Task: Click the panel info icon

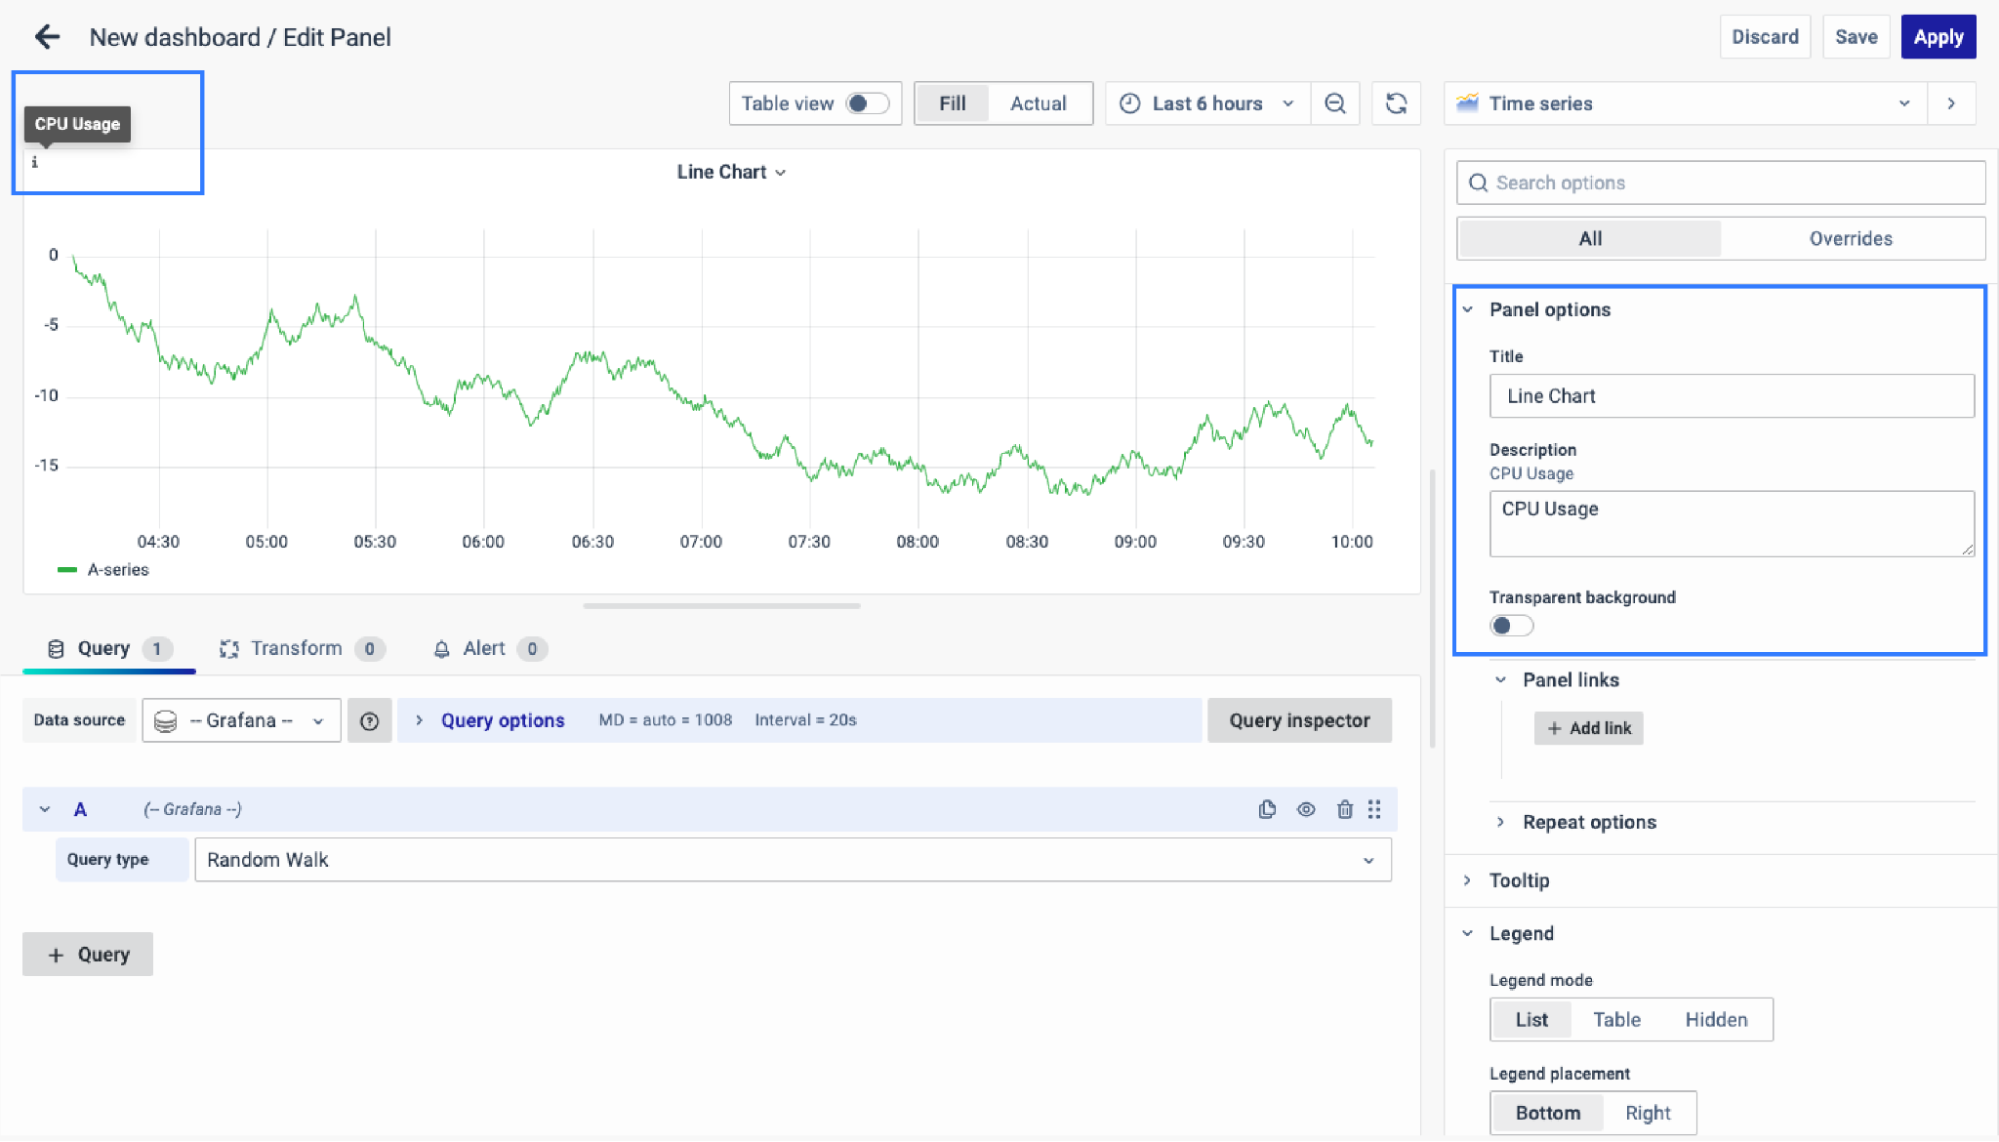Action: point(35,162)
